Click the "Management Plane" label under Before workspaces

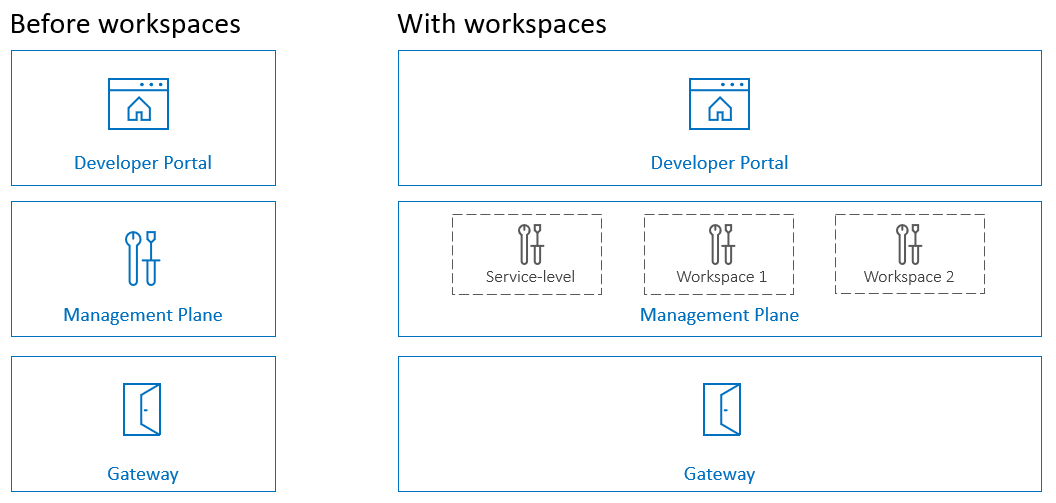coord(143,315)
